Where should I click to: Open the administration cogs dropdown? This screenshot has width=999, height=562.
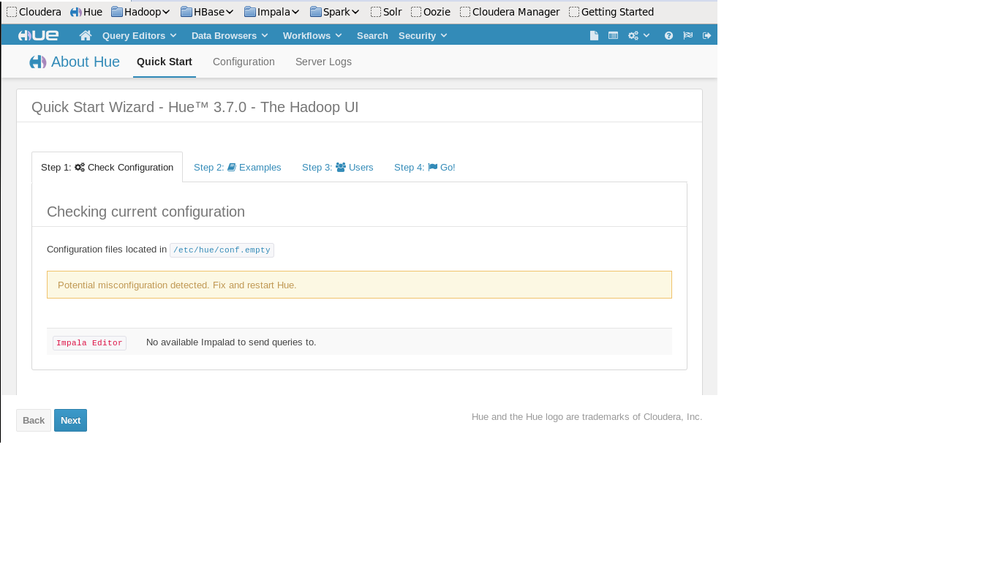[x=638, y=36]
